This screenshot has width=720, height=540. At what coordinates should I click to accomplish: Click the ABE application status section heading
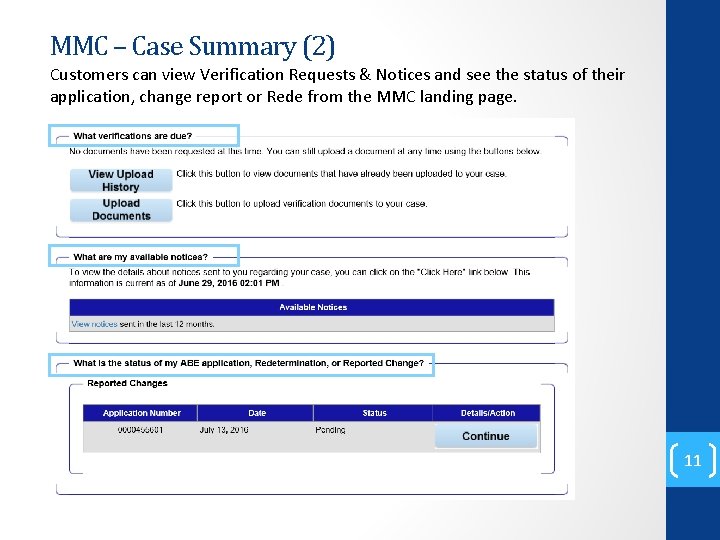click(248, 363)
